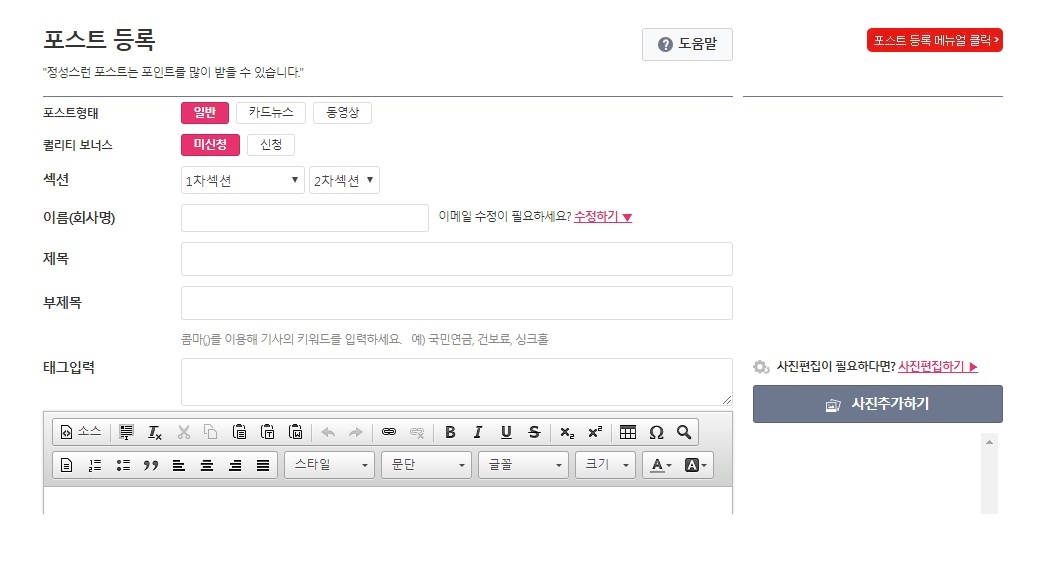
Task: Insert a table with the table icon
Action: tap(628, 432)
